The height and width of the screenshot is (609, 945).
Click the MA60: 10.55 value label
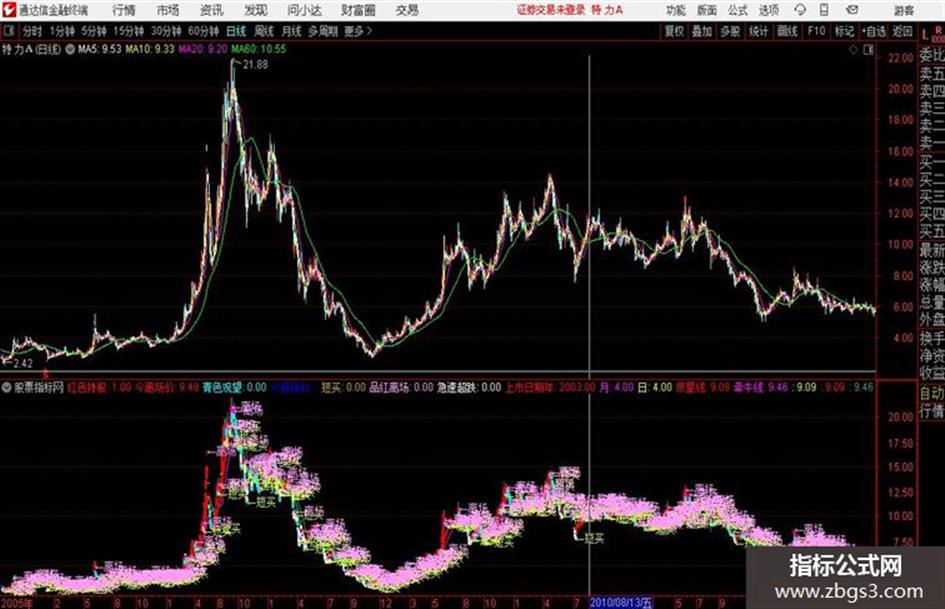(x=259, y=49)
